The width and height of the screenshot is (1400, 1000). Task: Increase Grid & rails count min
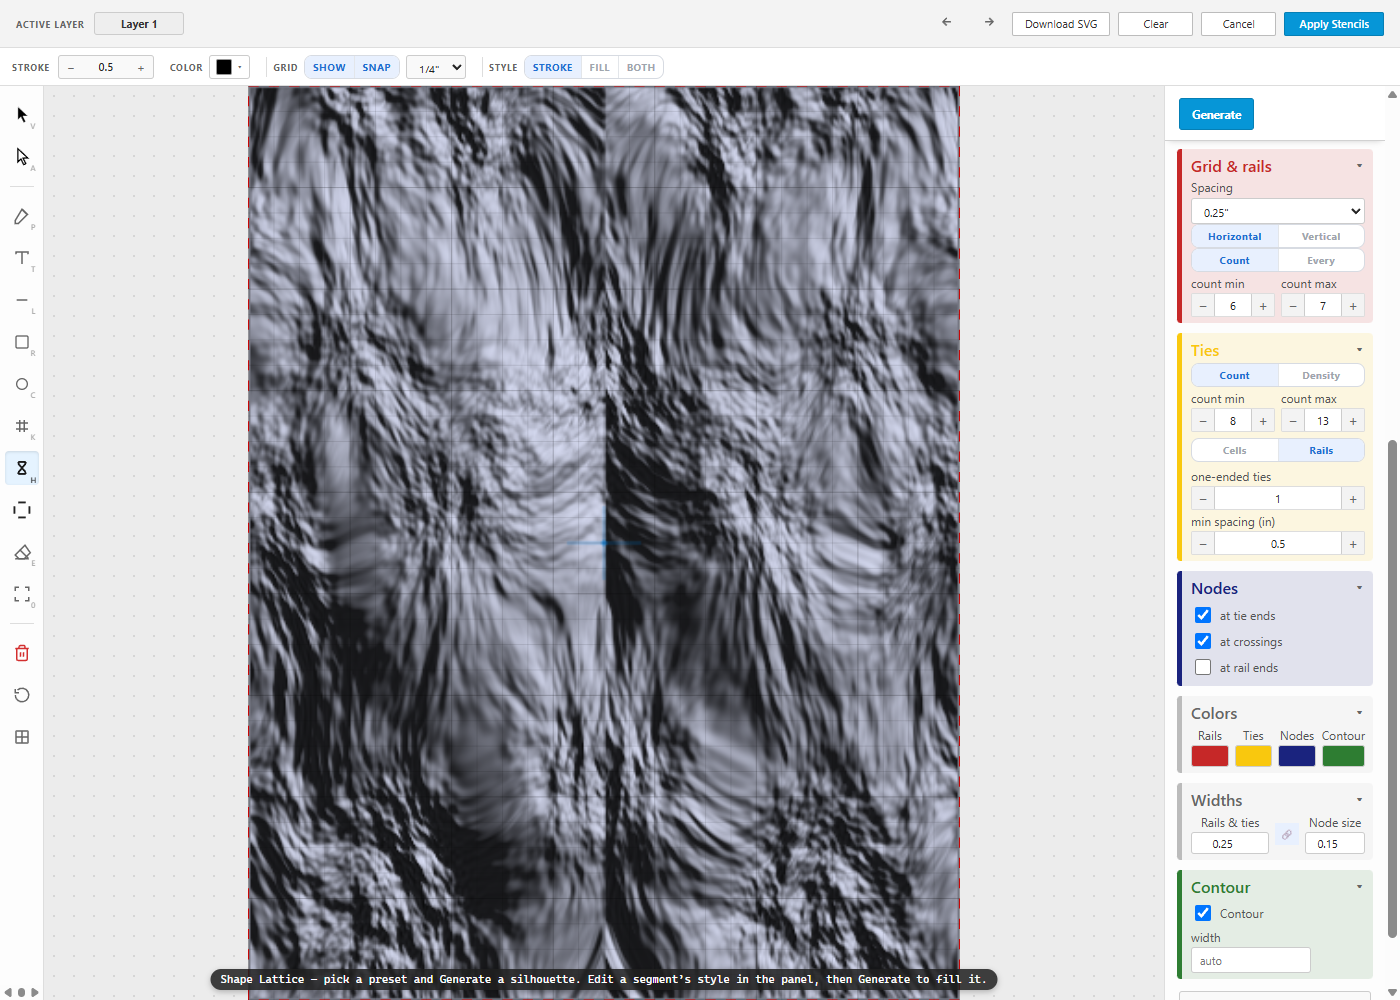point(1263,306)
